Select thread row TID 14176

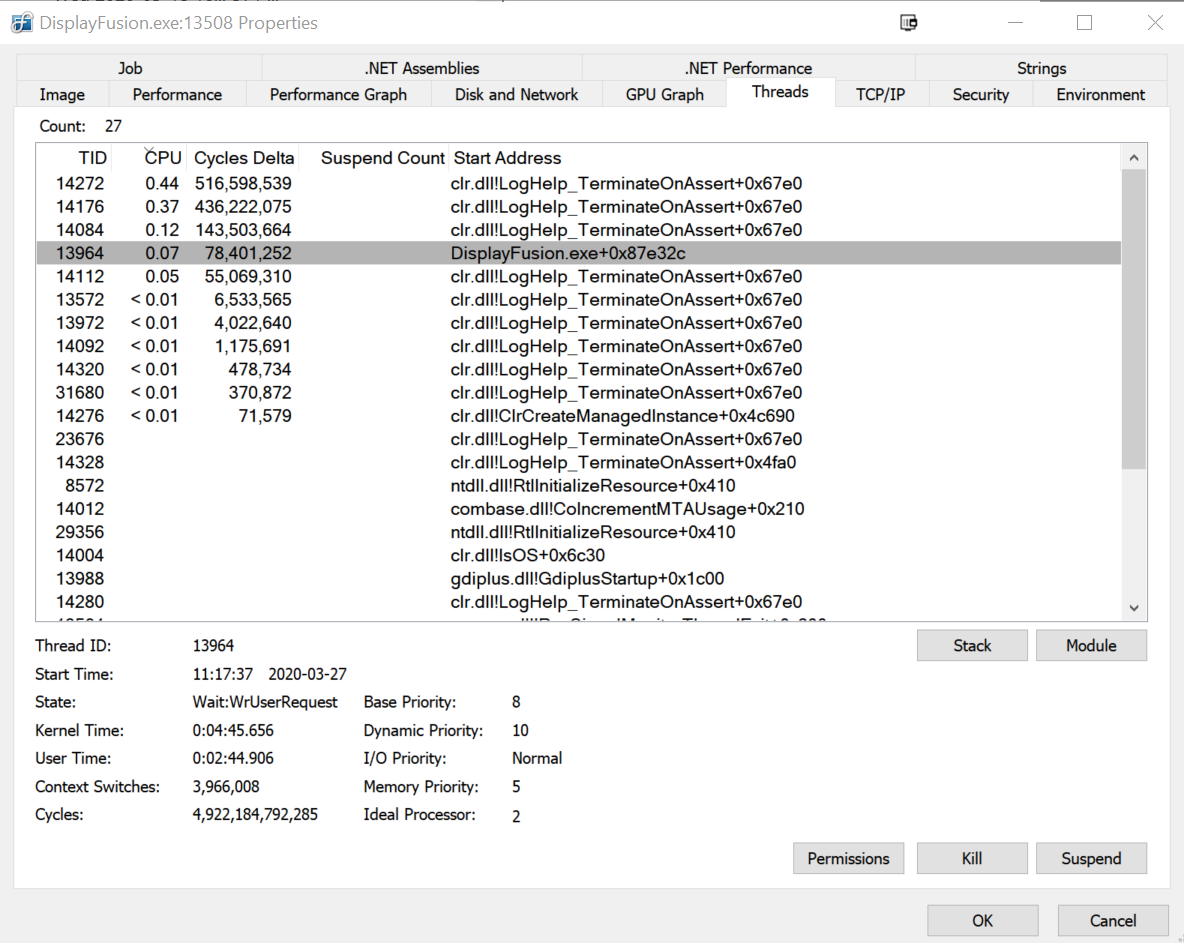click(x=578, y=207)
